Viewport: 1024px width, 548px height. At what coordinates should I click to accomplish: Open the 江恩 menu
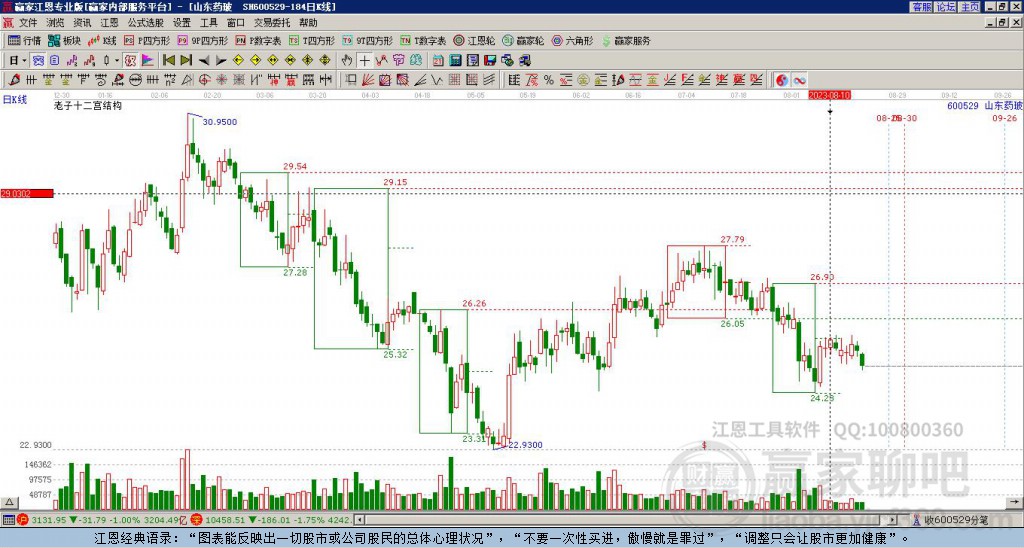coord(110,23)
